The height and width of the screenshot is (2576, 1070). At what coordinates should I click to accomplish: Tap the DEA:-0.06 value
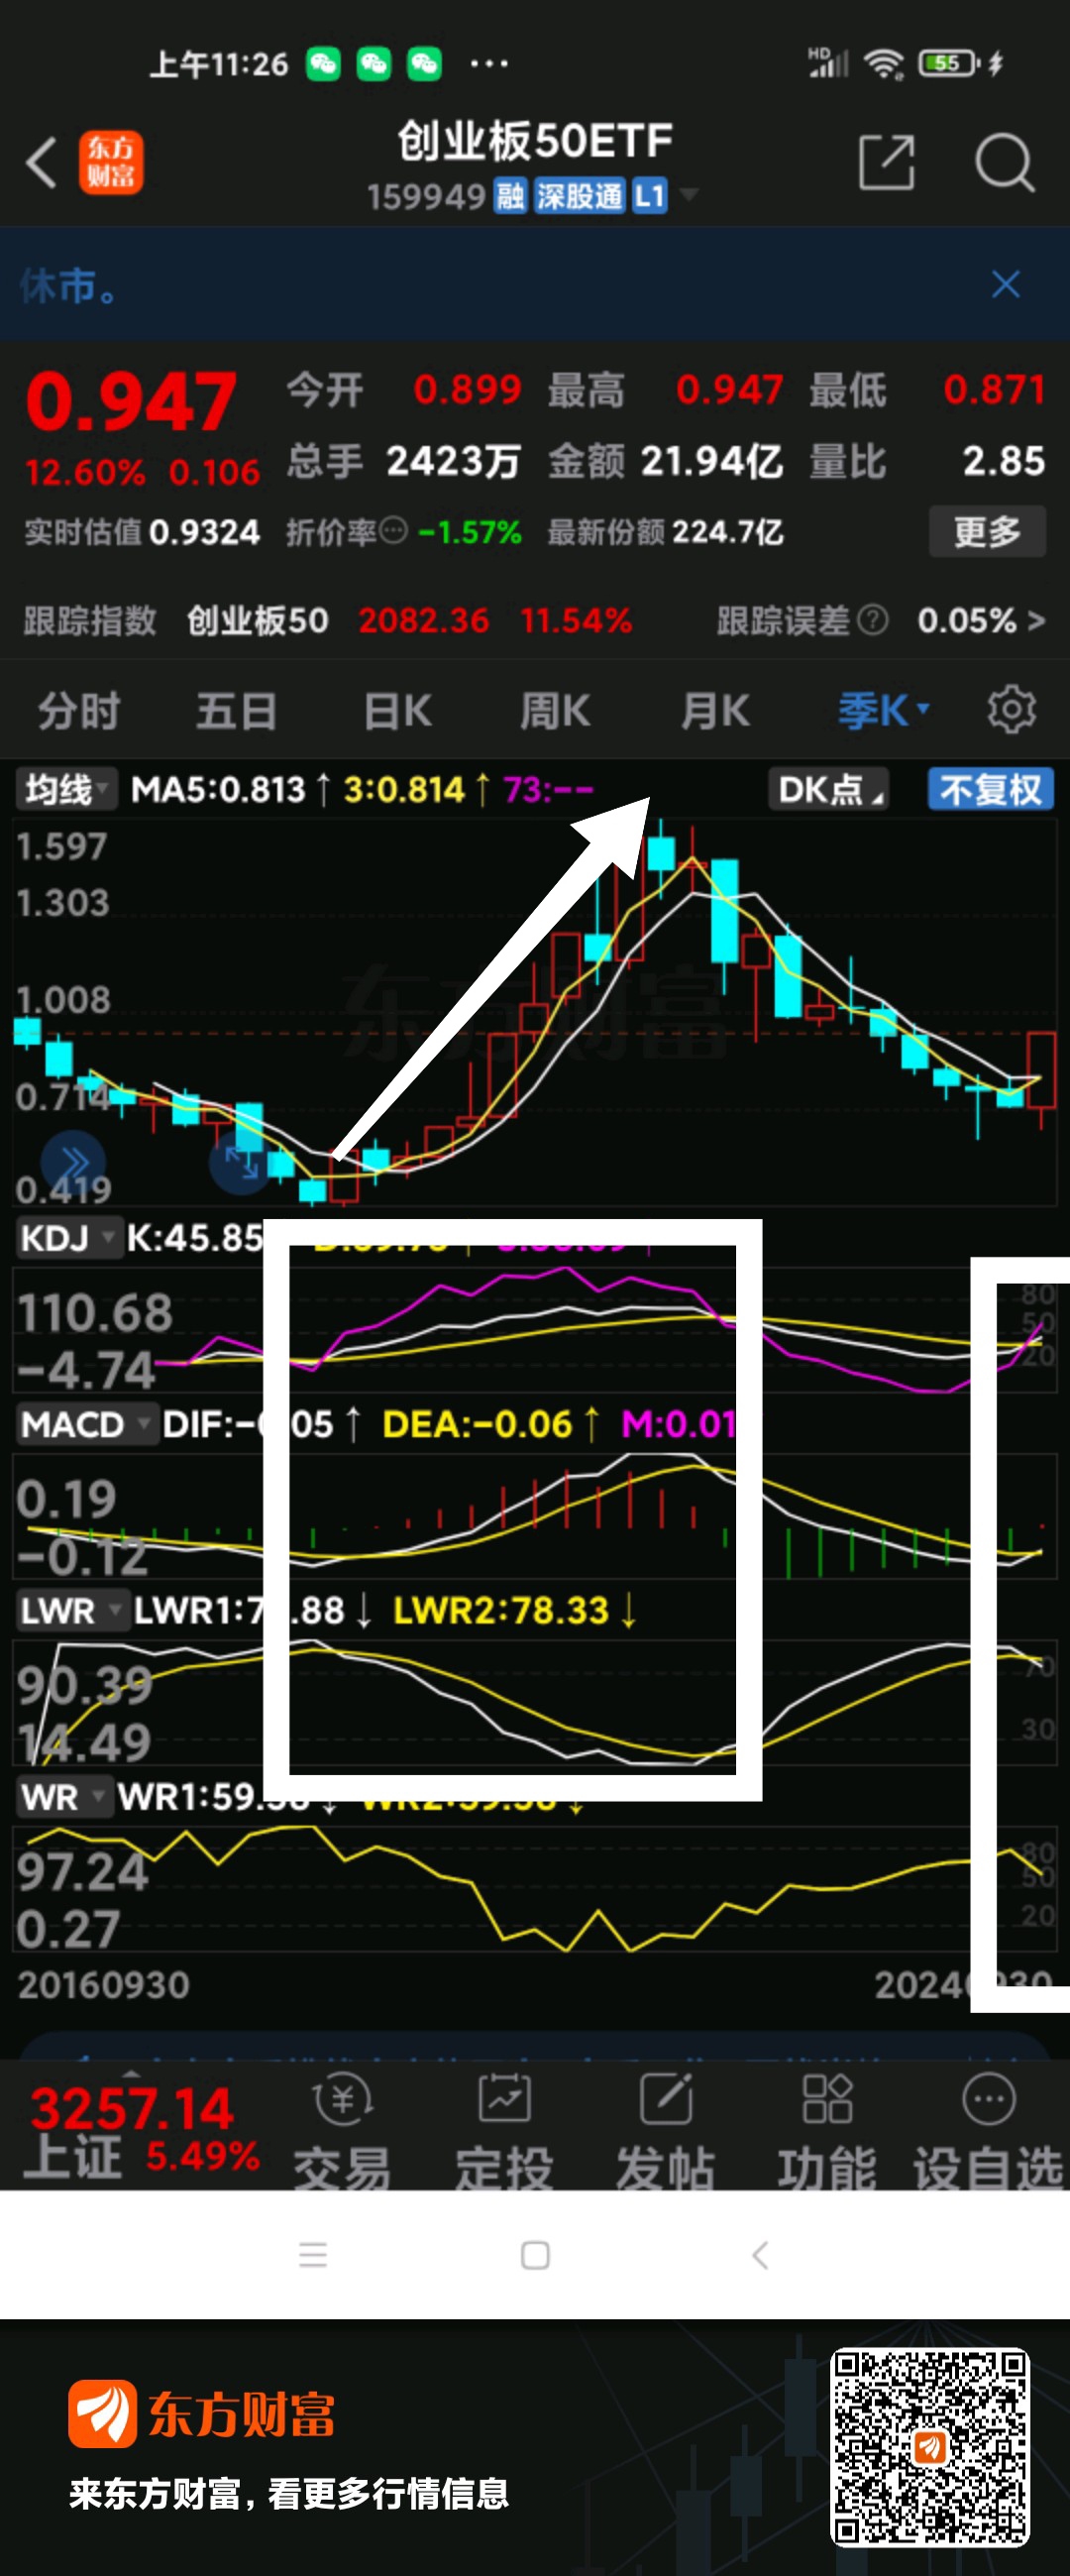click(x=478, y=1424)
